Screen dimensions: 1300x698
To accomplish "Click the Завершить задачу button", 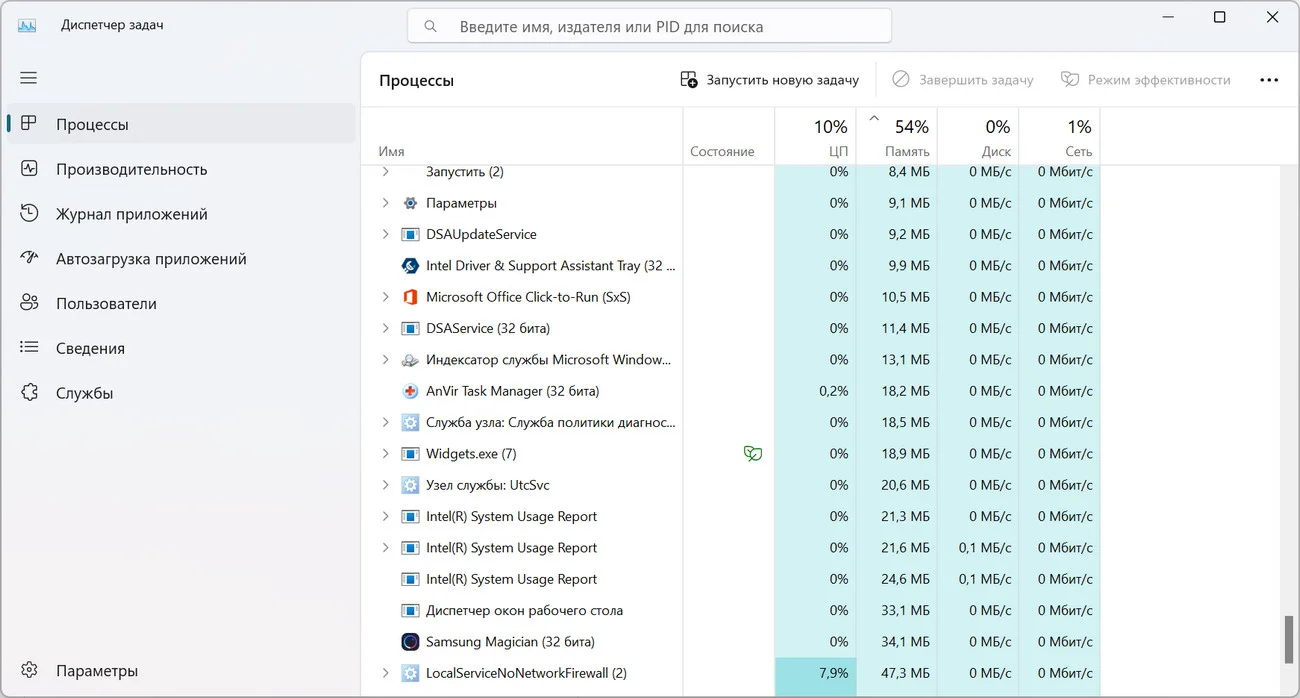I will [x=963, y=80].
